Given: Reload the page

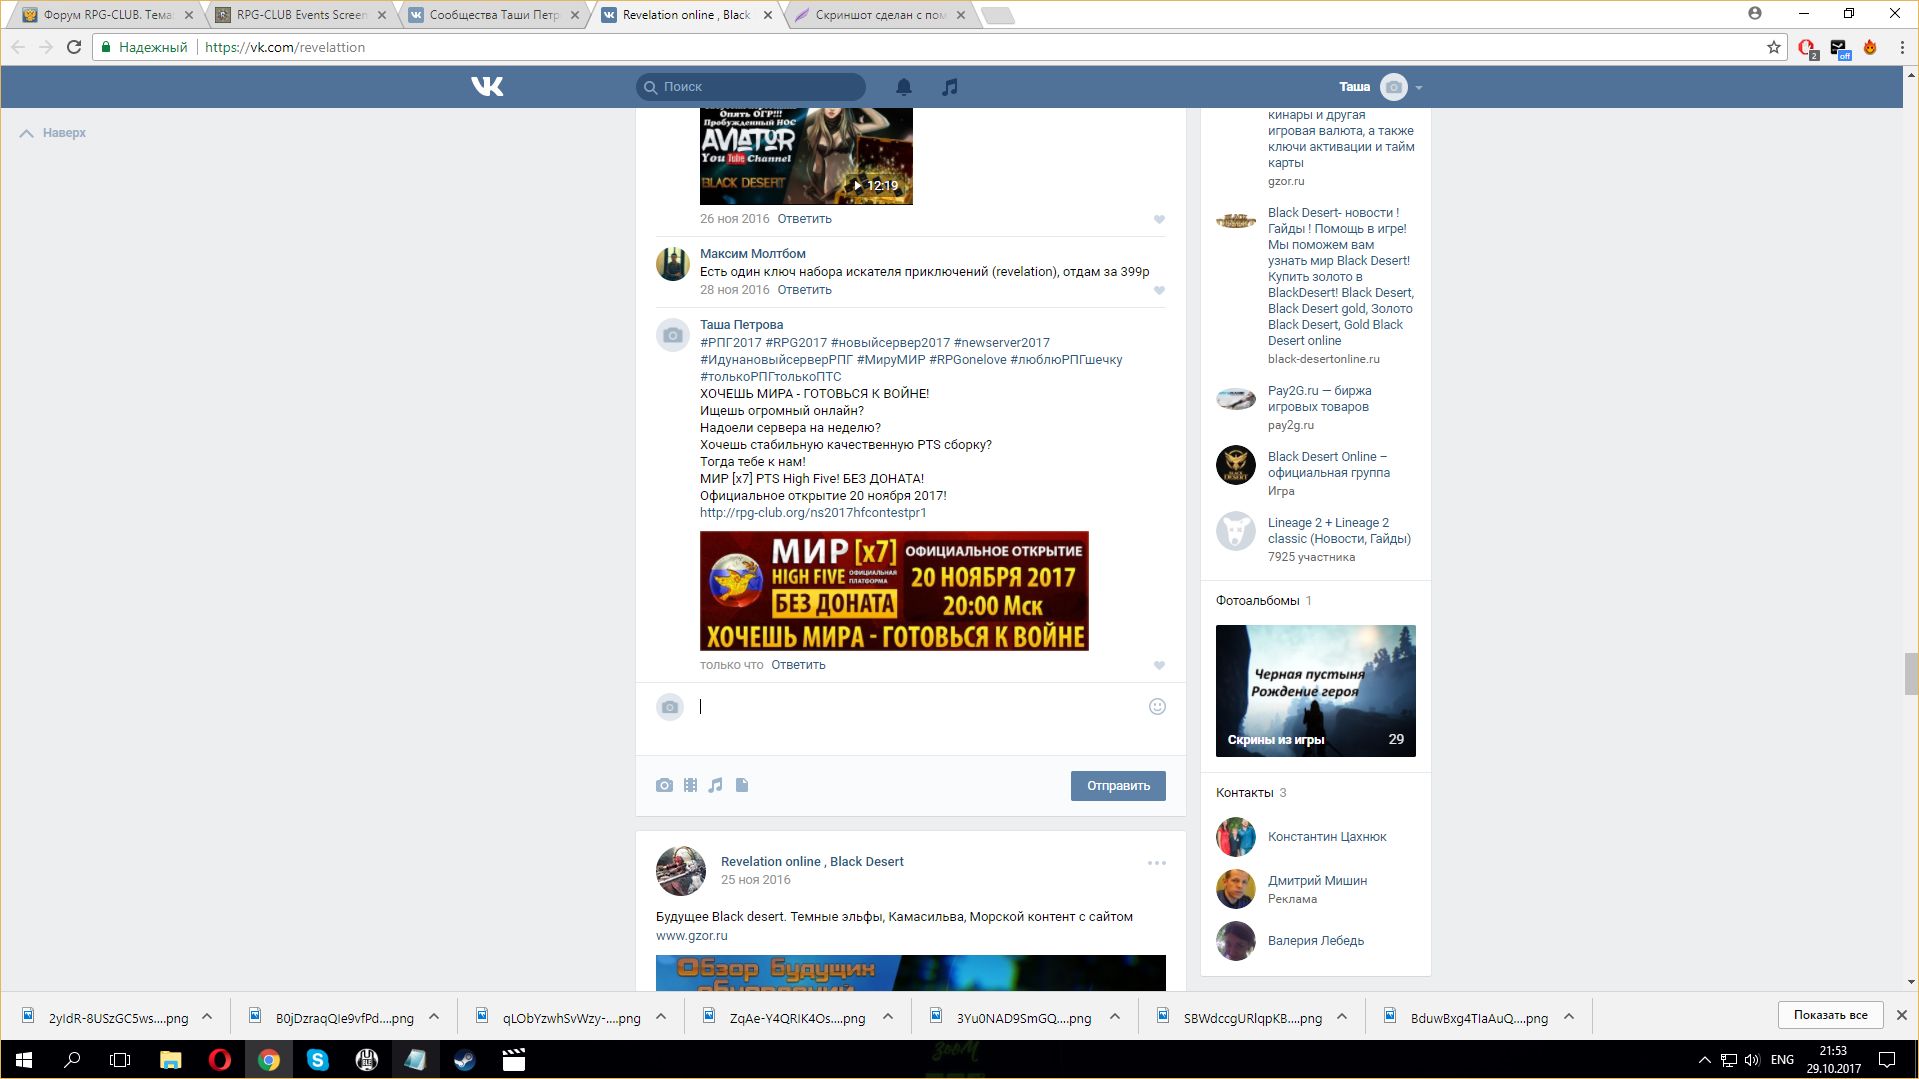Looking at the screenshot, I should [x=74, y=47].
